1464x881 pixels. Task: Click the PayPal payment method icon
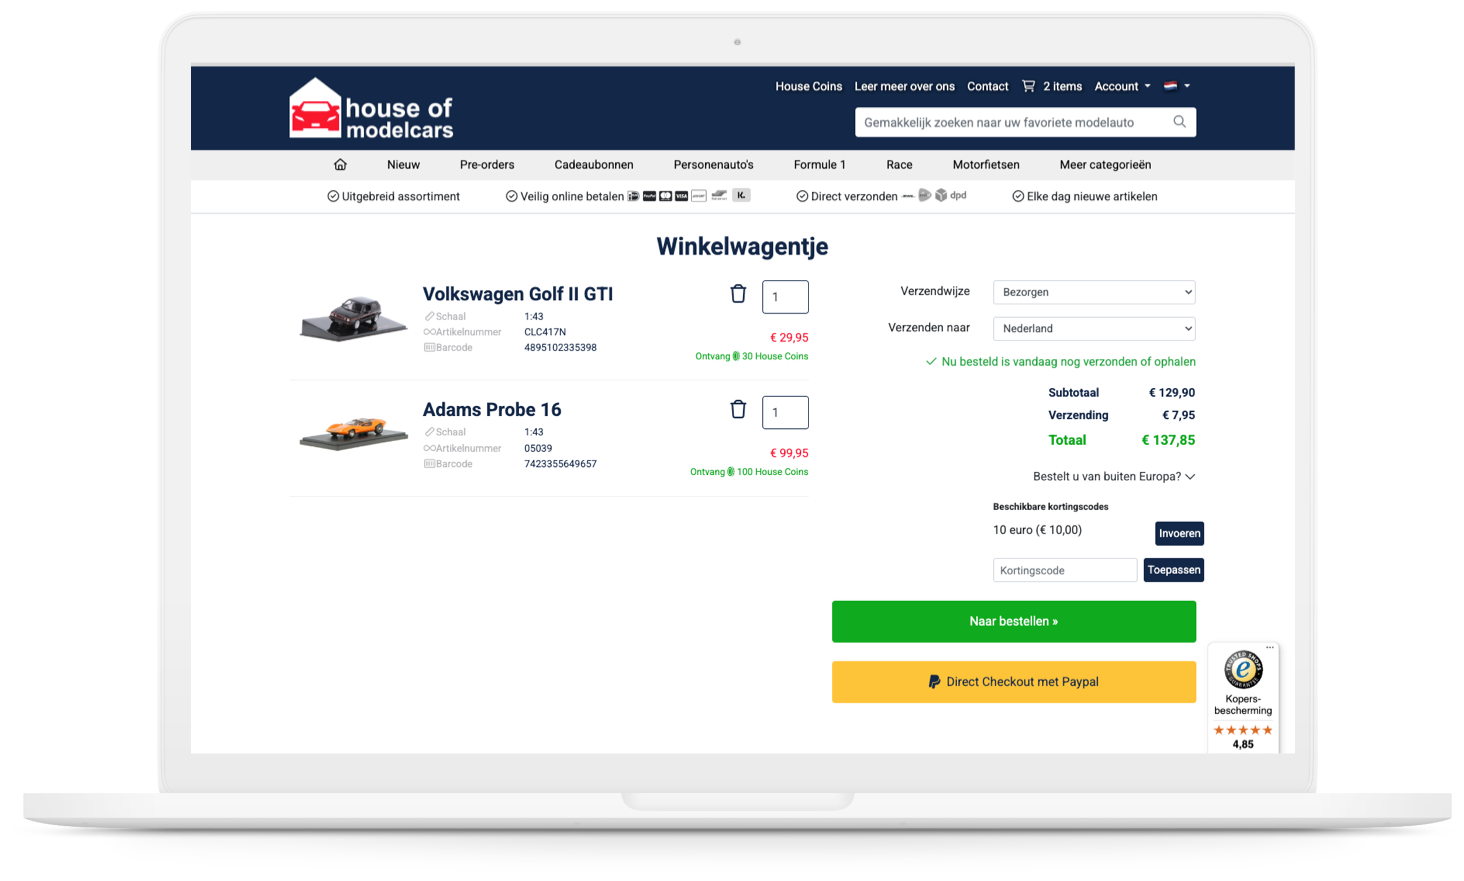tap(650, 196)
